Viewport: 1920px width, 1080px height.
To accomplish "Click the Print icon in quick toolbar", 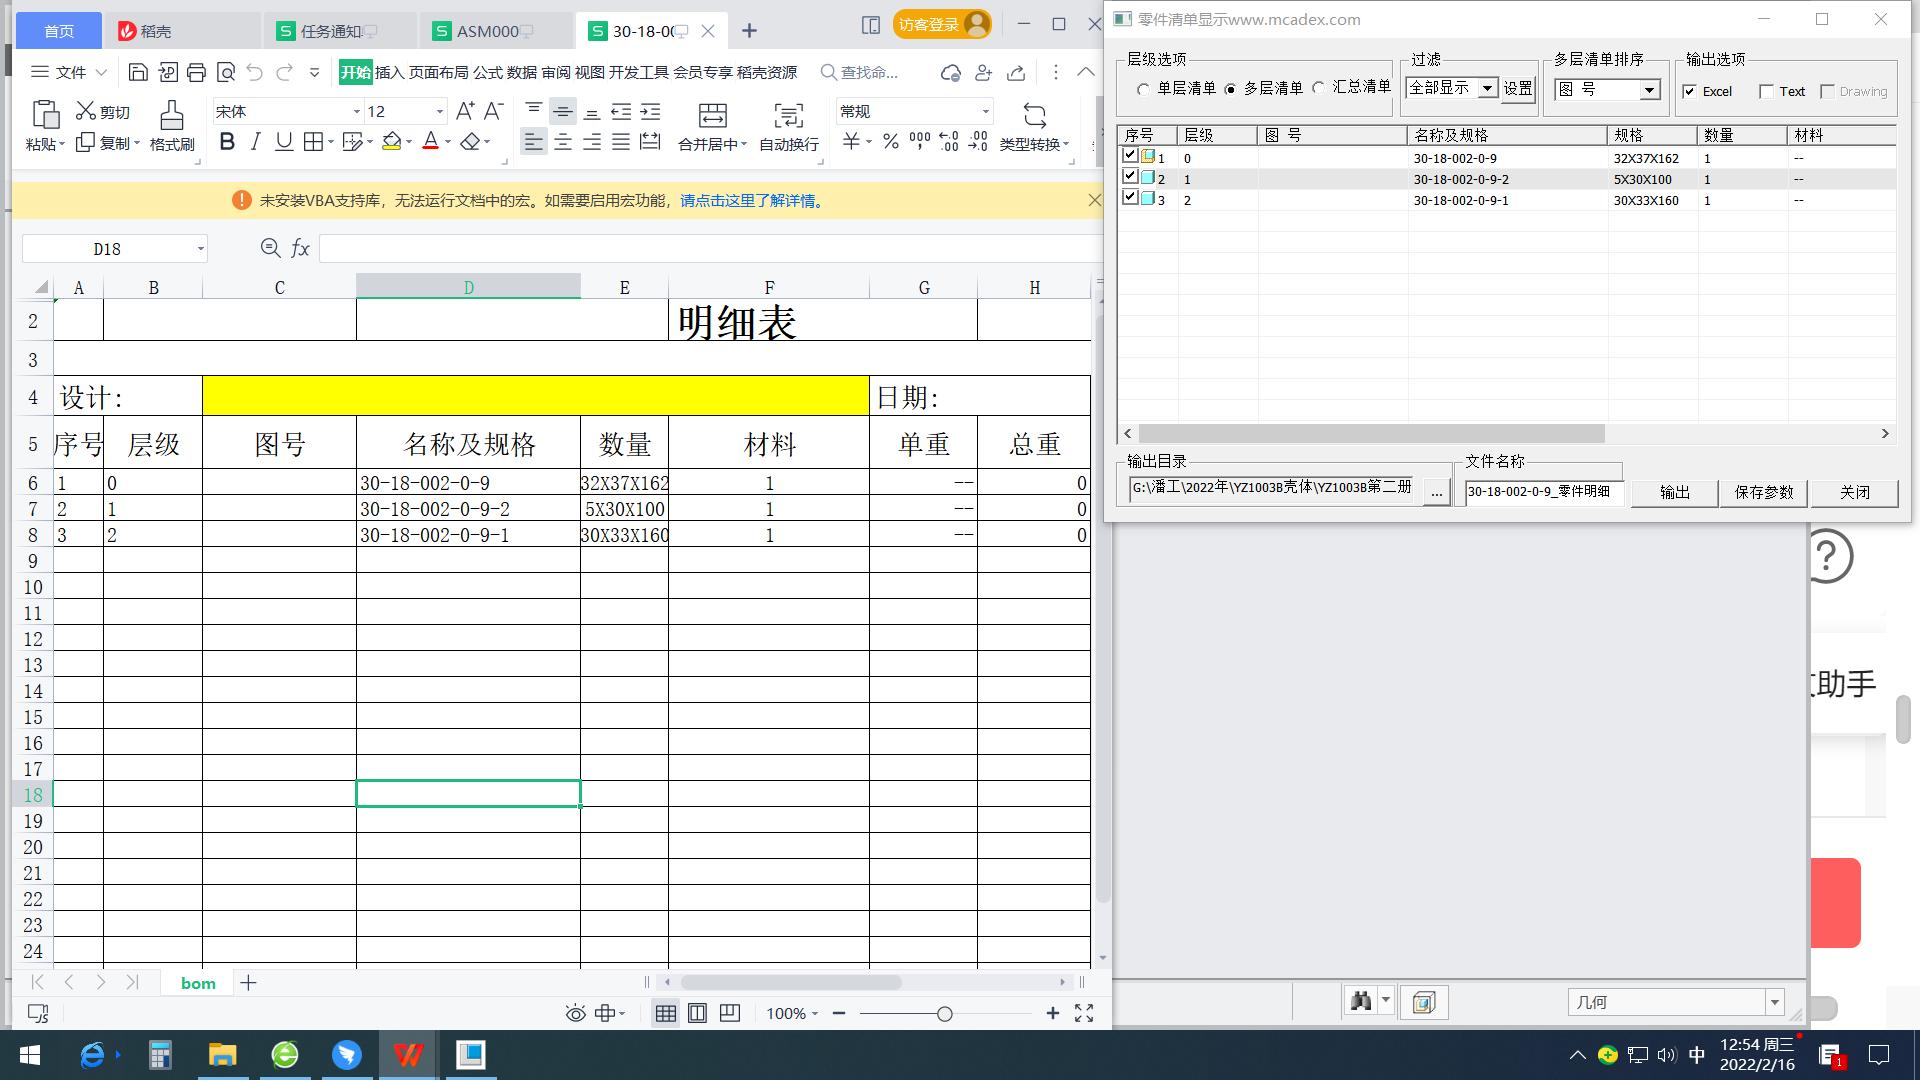I will tap(196, 72).
